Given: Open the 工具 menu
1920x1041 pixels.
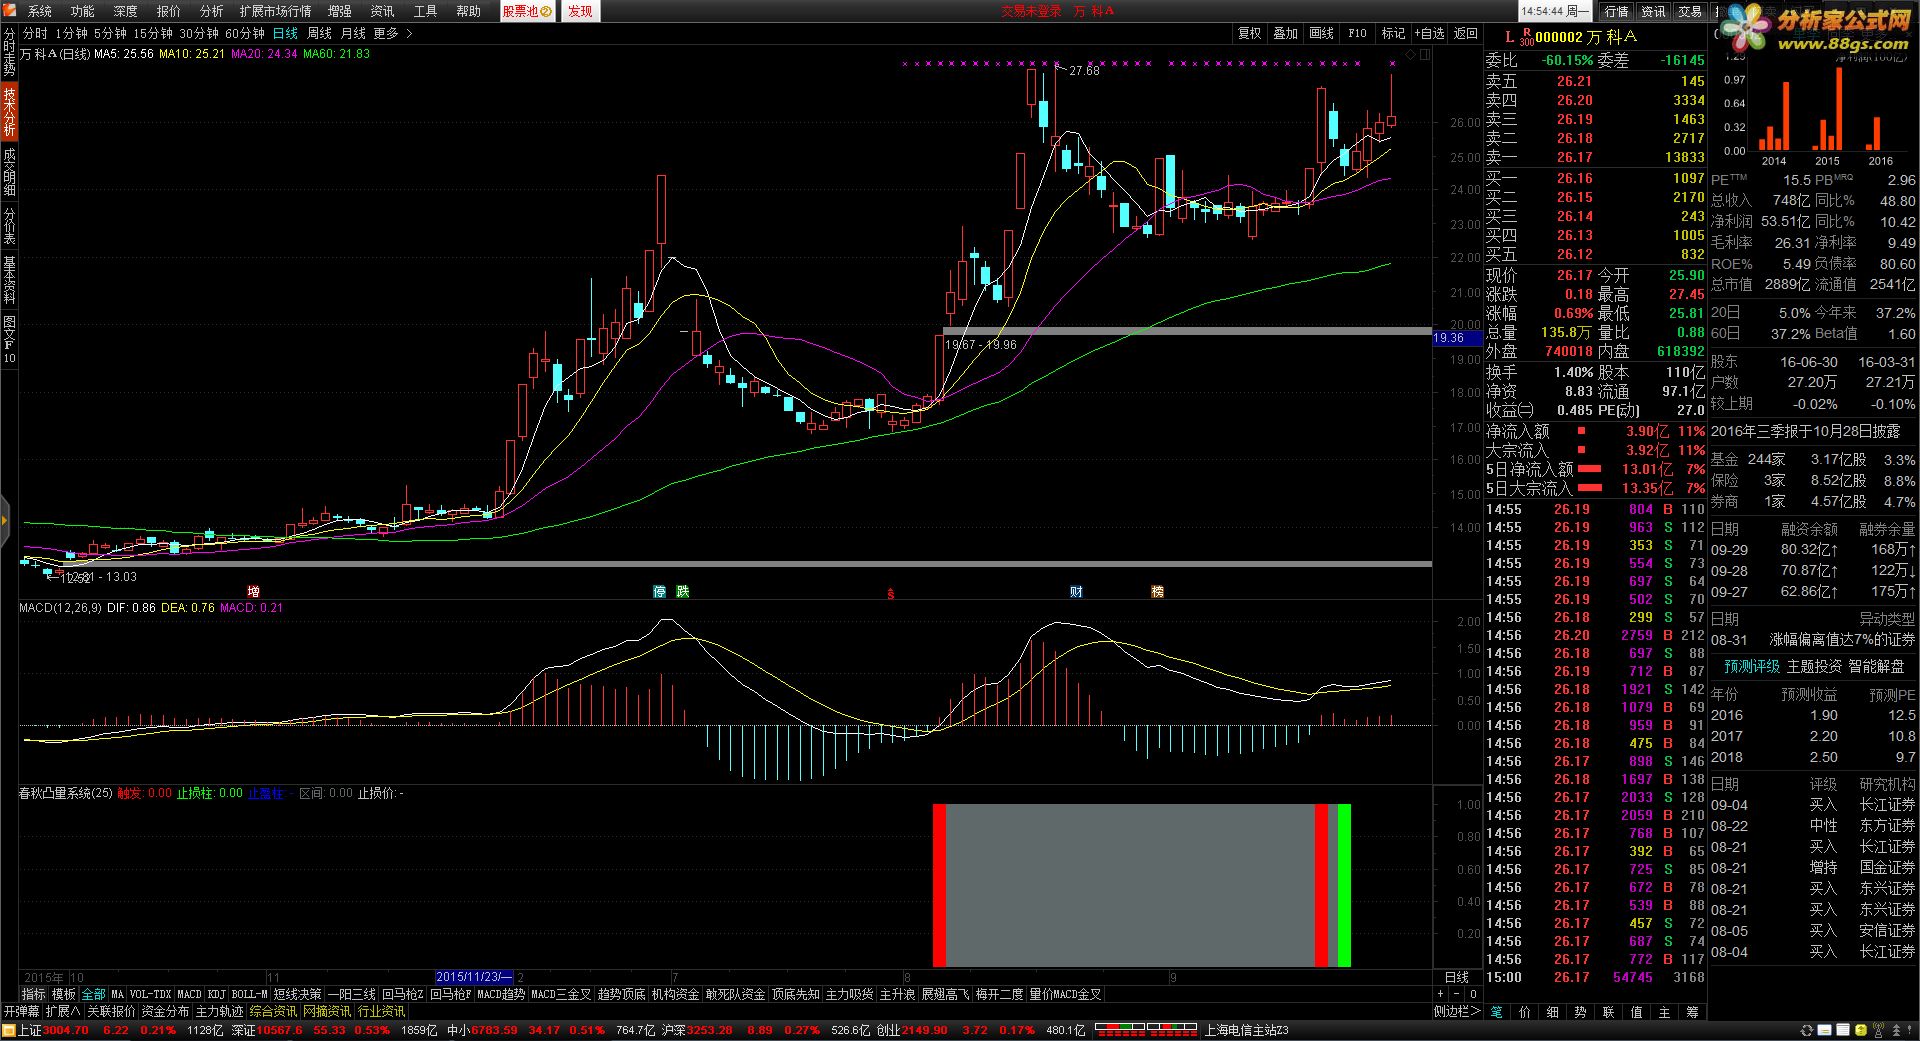Looking at the screenshot, I should 425,11.
